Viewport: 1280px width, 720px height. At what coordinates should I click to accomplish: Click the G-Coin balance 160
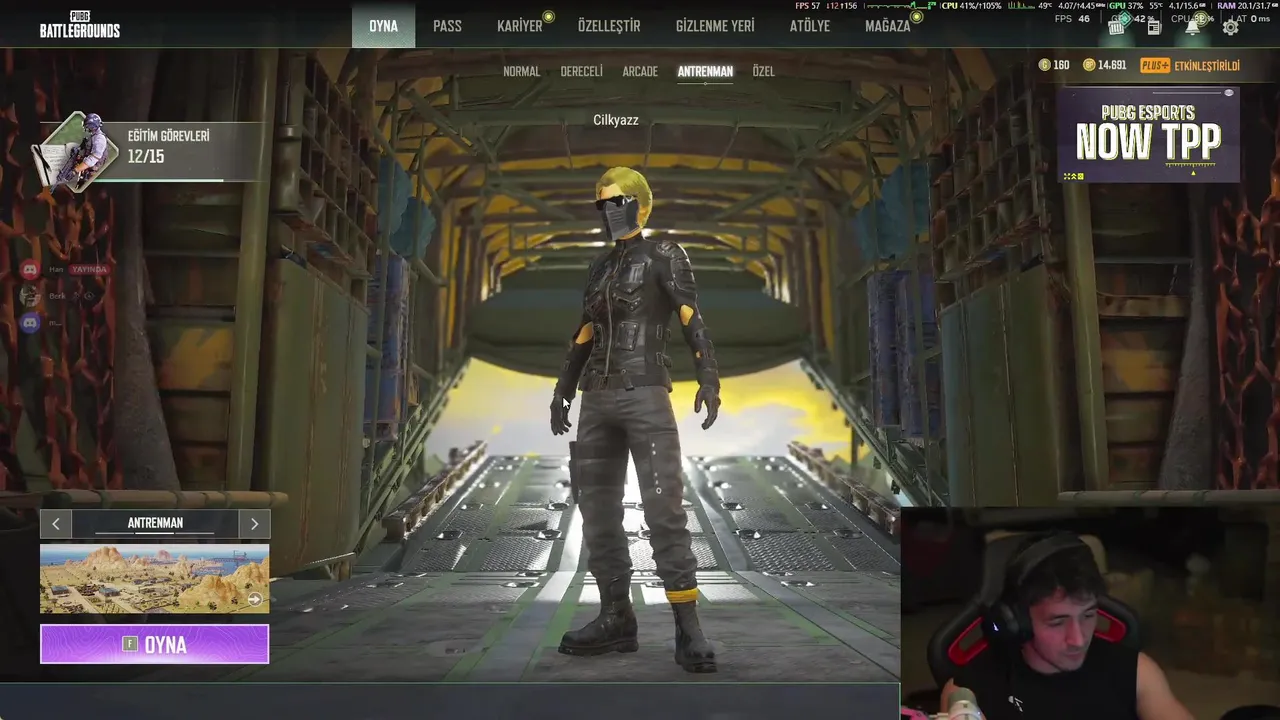point(1054,65)
